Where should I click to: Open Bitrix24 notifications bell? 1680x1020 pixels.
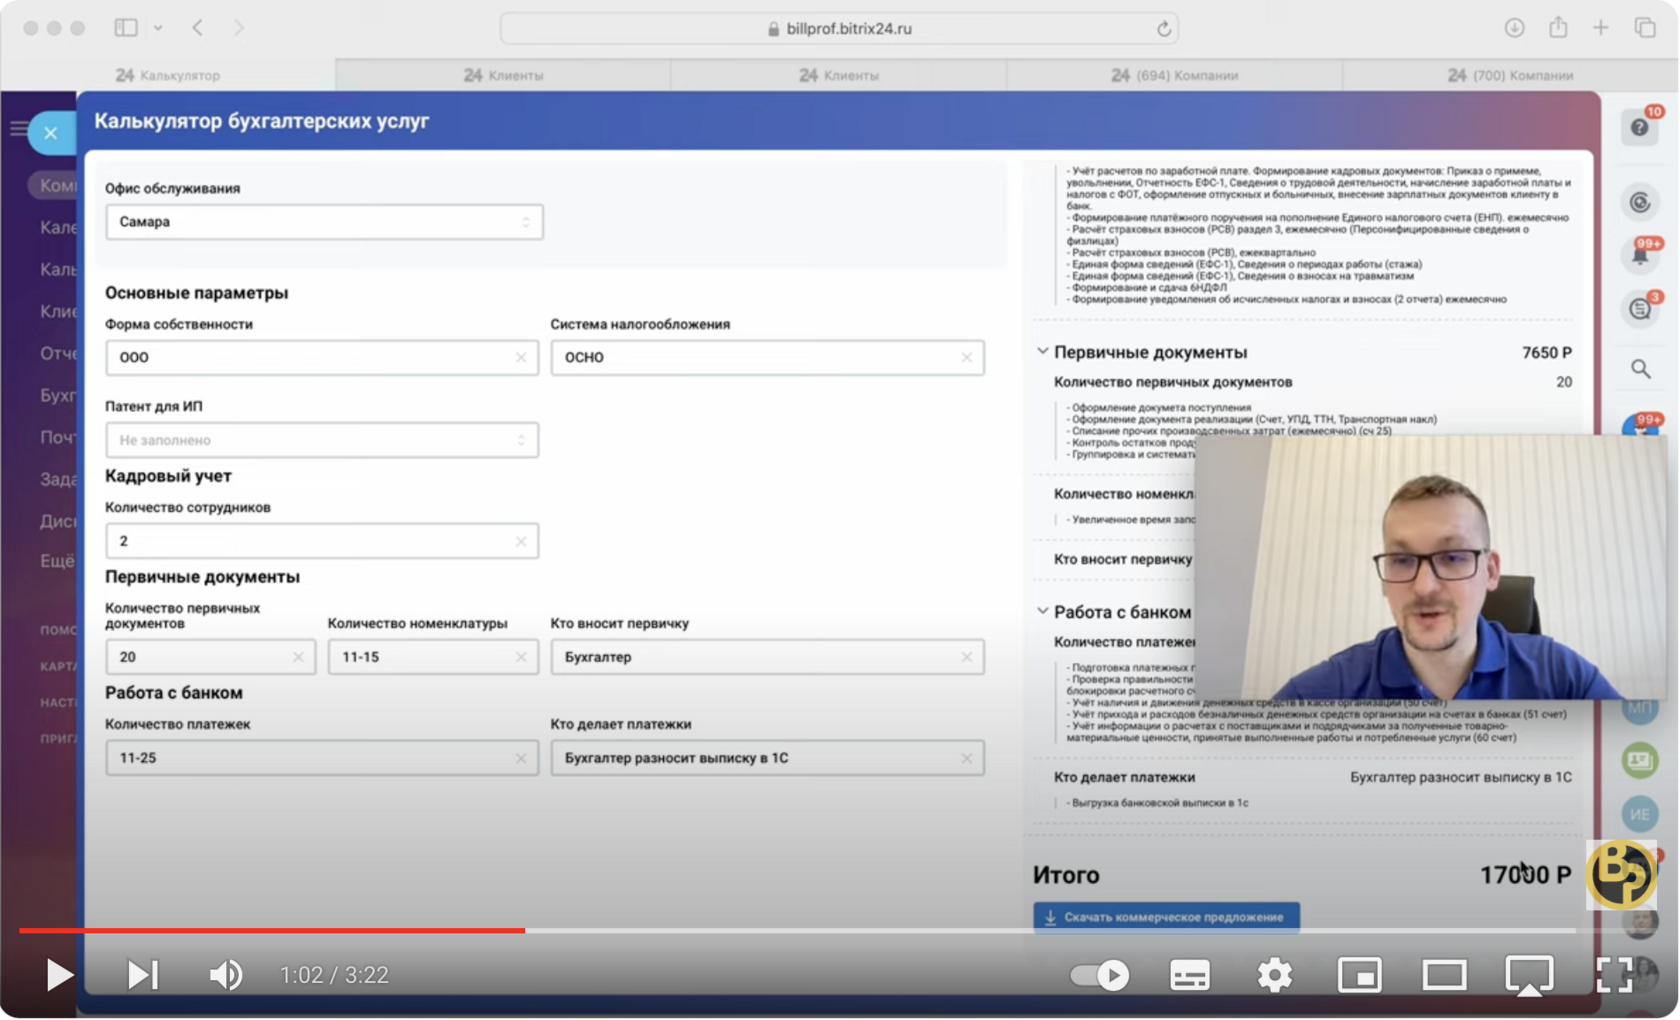click(1640, 255)
